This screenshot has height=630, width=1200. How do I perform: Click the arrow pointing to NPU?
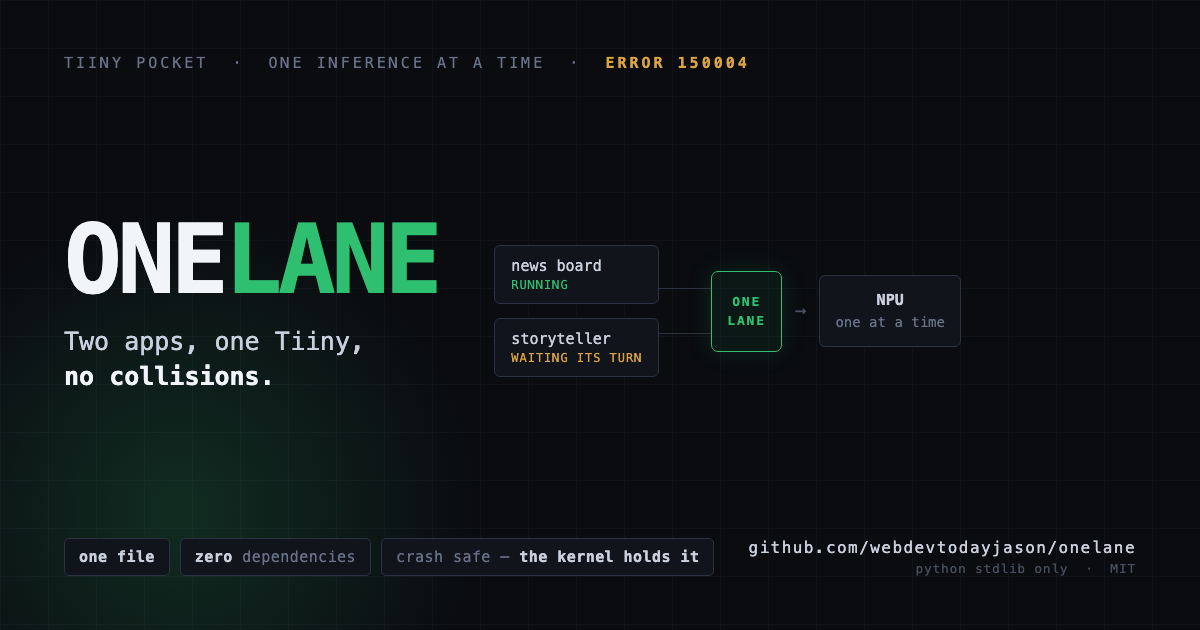[800, 311]
